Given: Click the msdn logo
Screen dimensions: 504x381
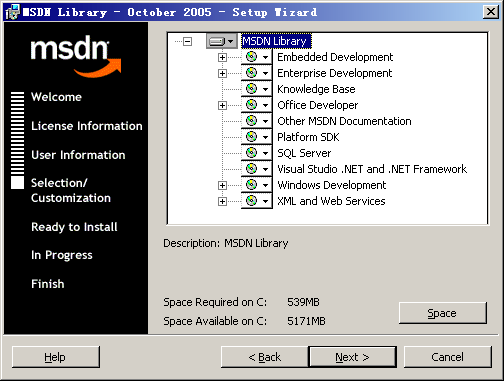Looking at the screenshot, I should click(x=76, y=56).
